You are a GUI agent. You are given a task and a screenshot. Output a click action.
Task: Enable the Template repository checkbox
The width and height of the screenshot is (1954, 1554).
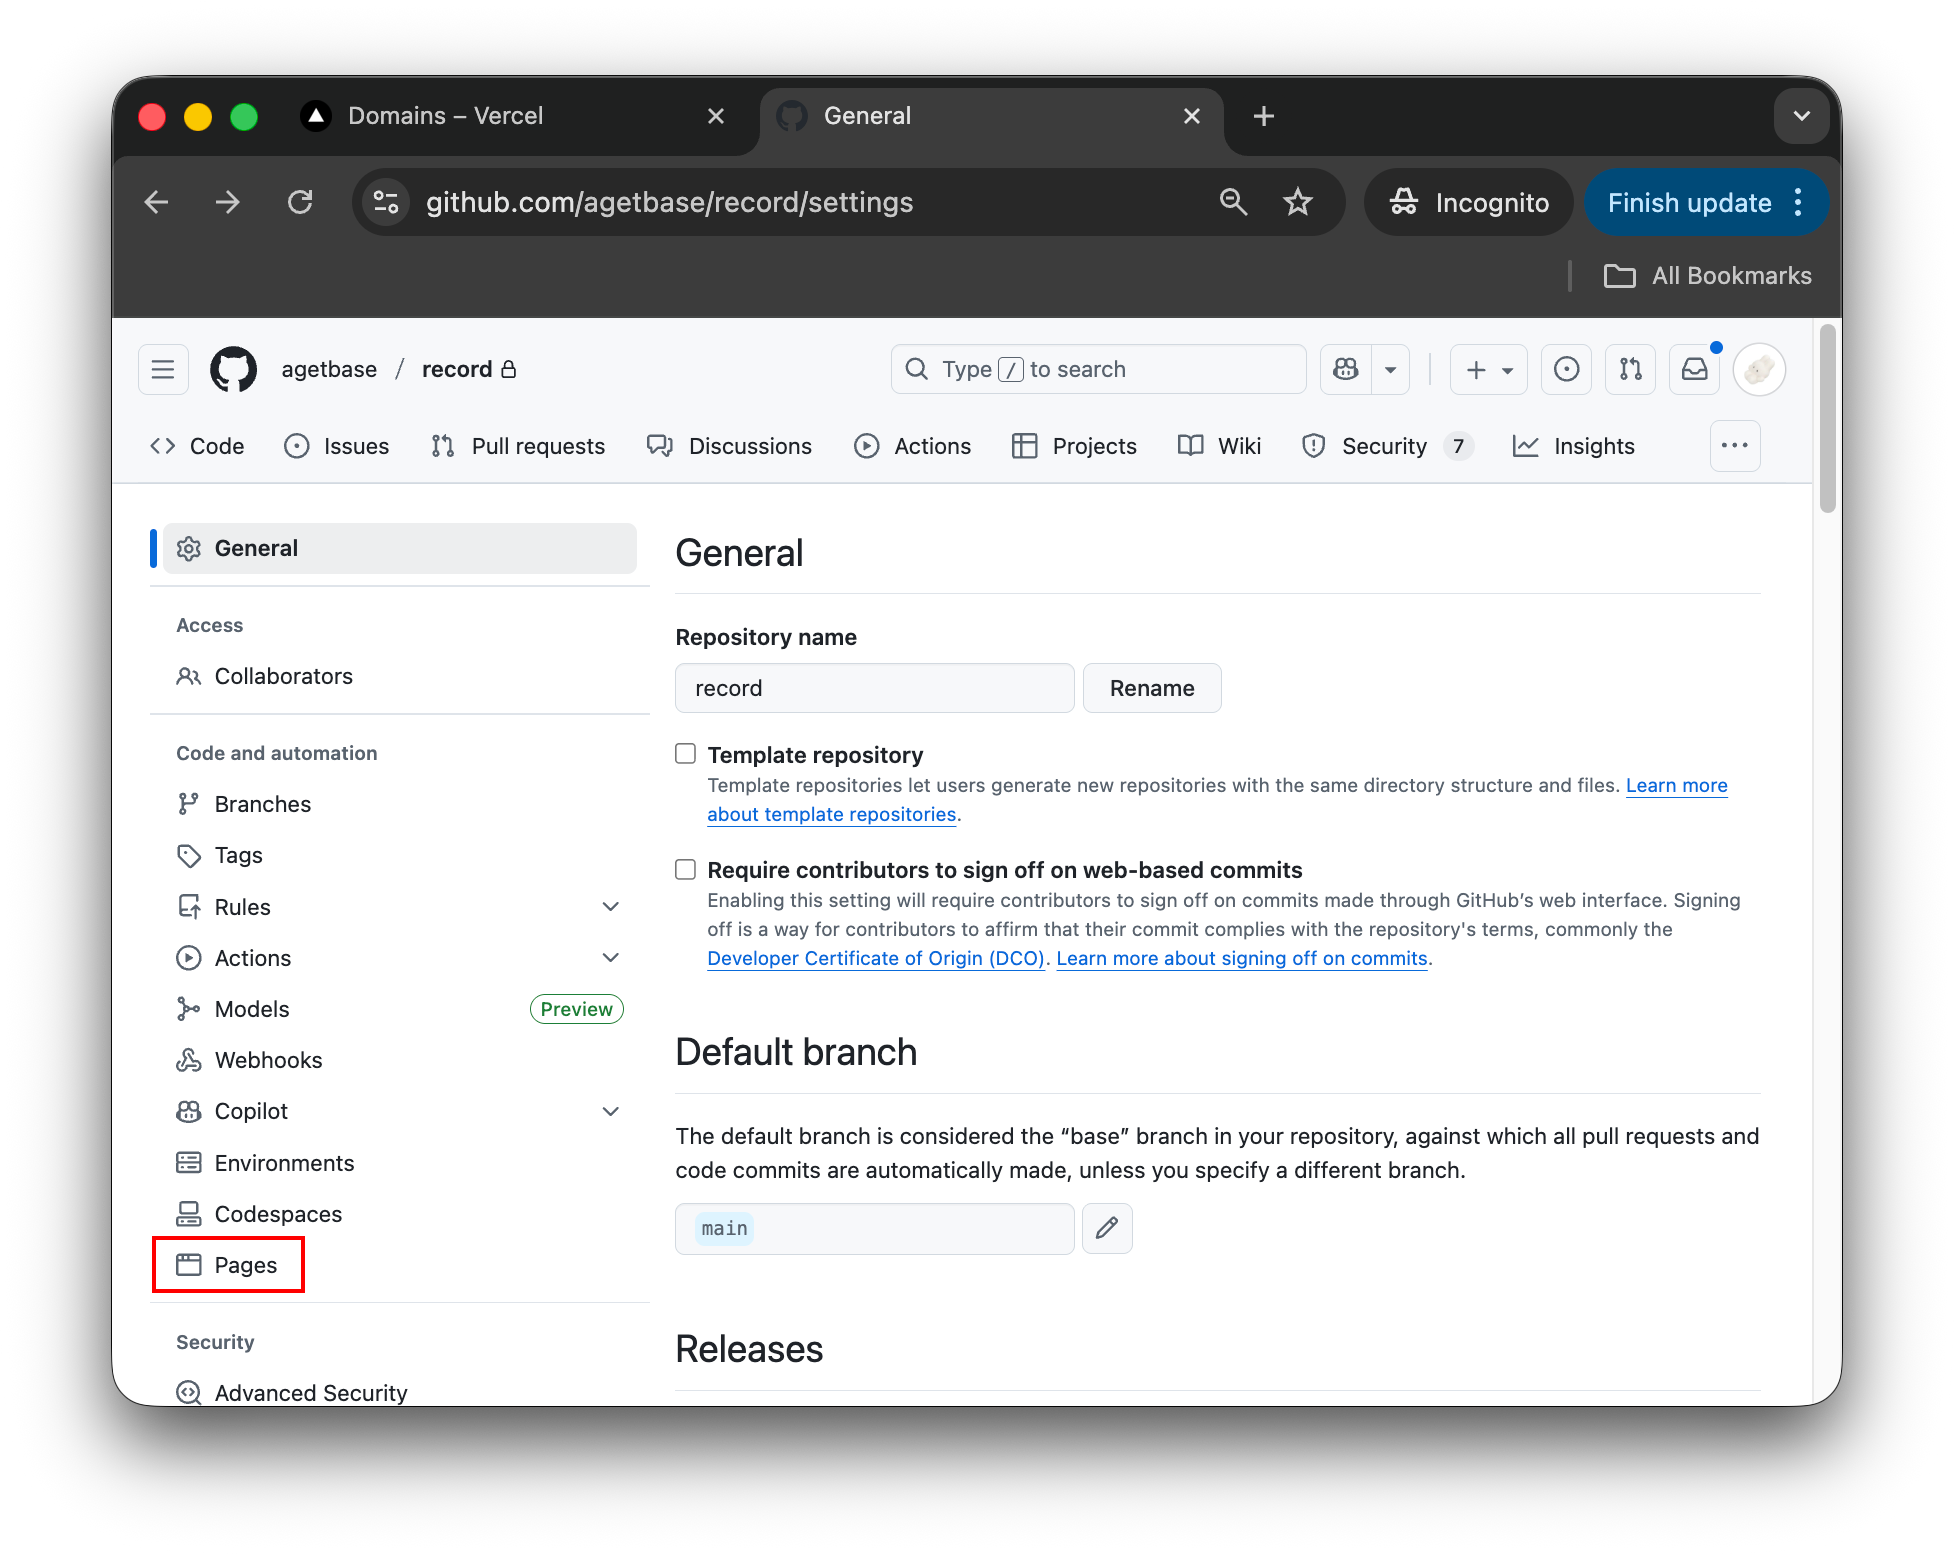pyautogui.click(x=685, y=753)
